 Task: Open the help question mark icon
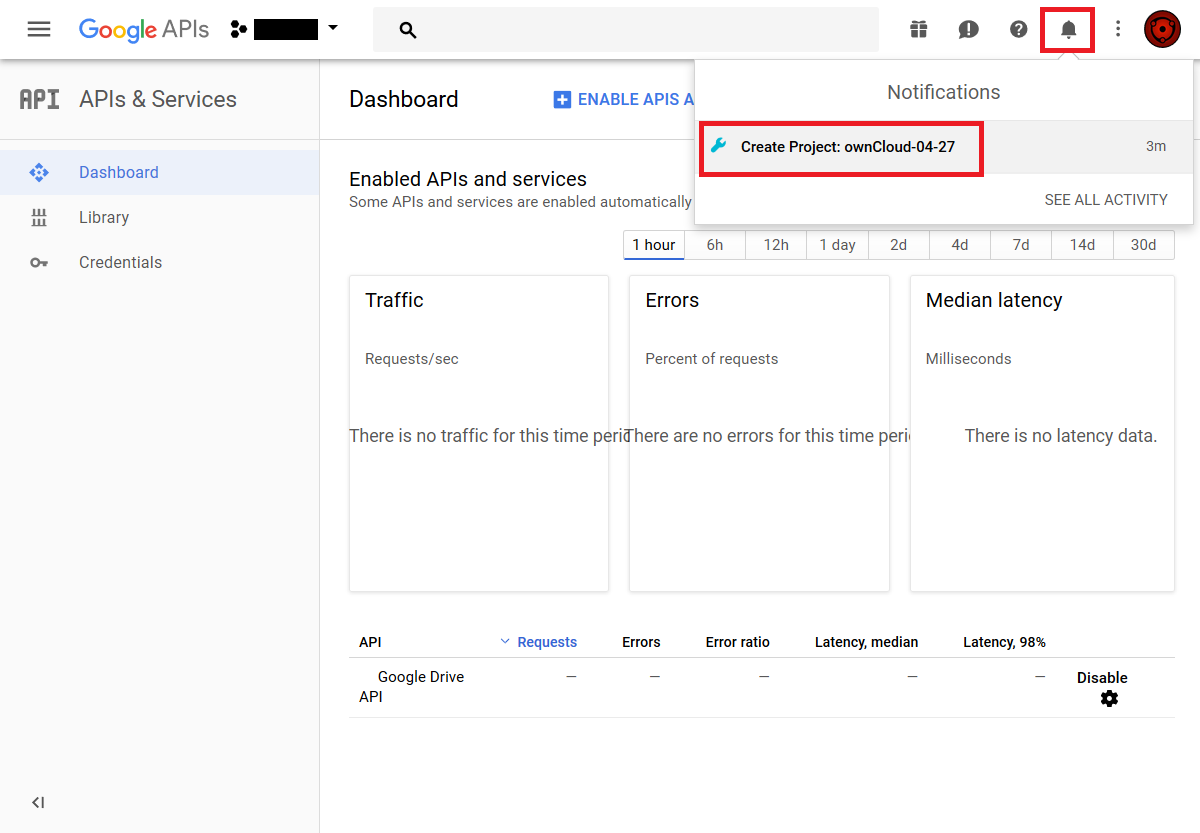1018,29
